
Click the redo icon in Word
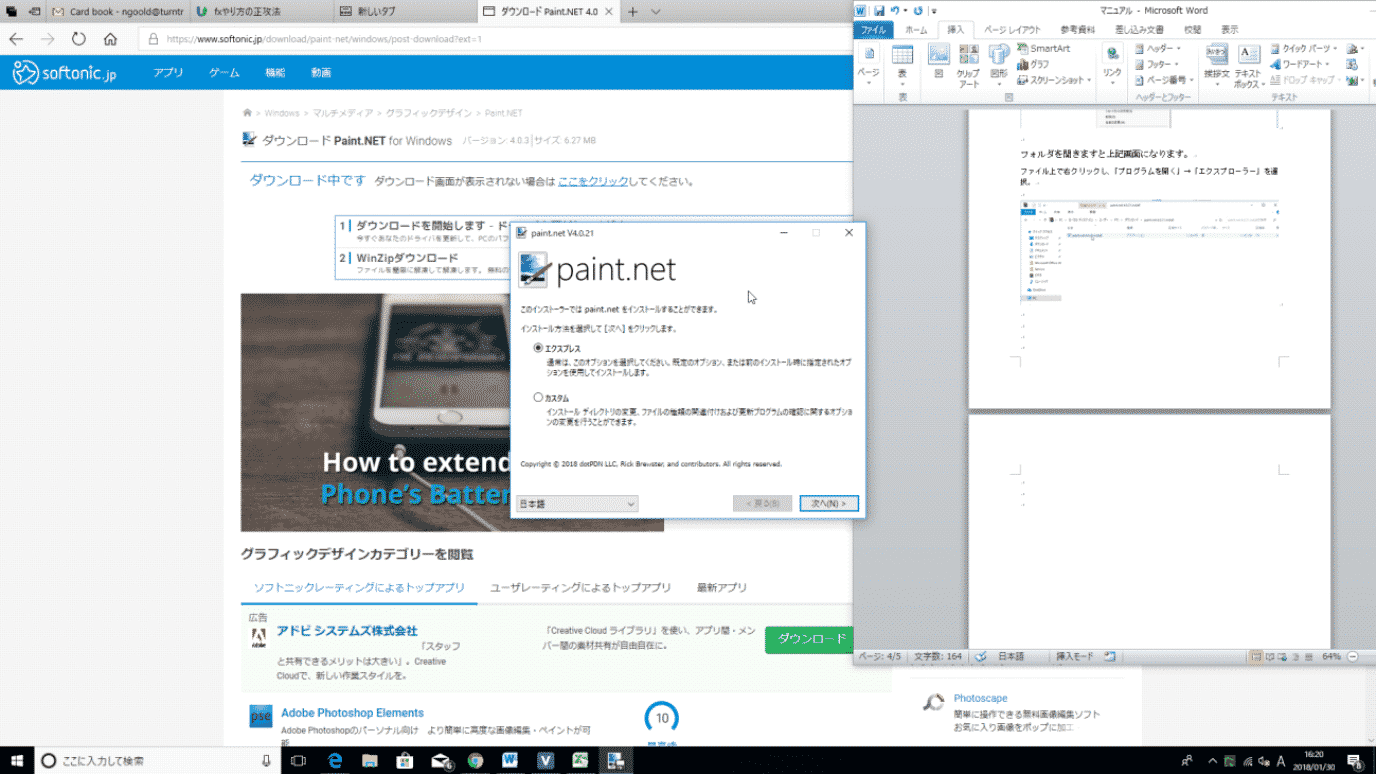(x=918, y=11)
